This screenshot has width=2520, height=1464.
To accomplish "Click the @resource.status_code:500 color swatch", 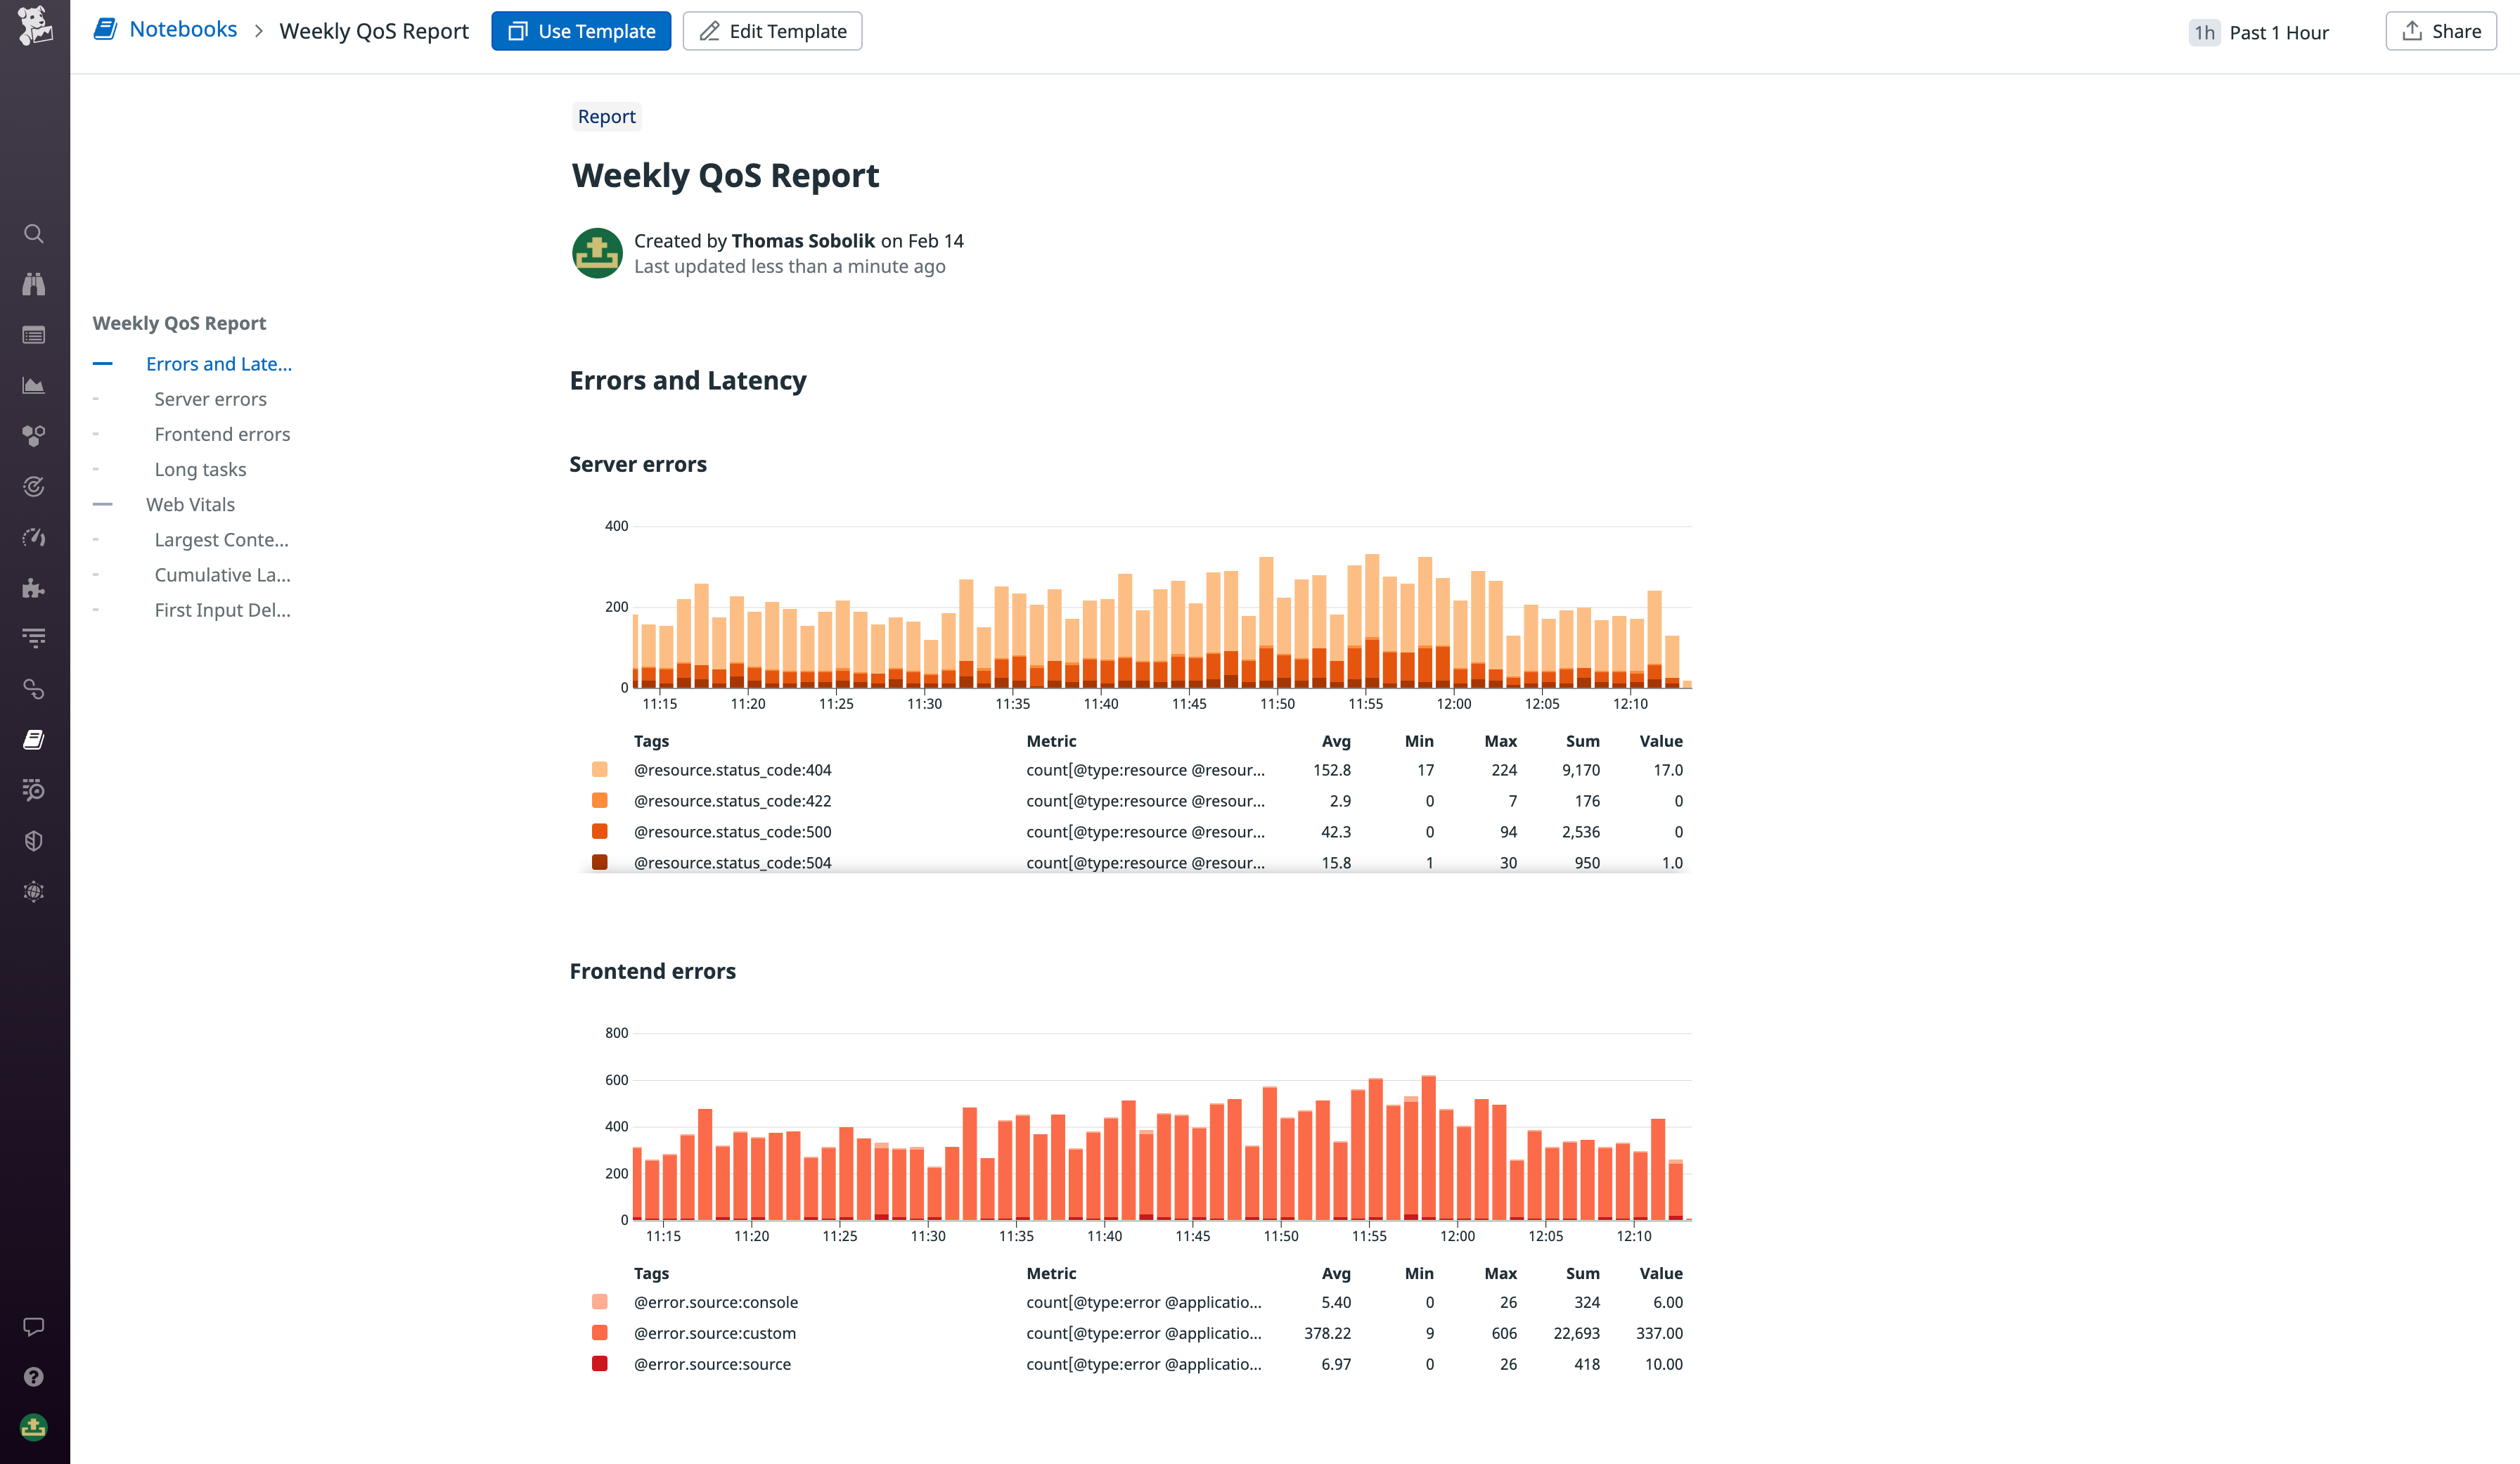I will pos(600,831).
